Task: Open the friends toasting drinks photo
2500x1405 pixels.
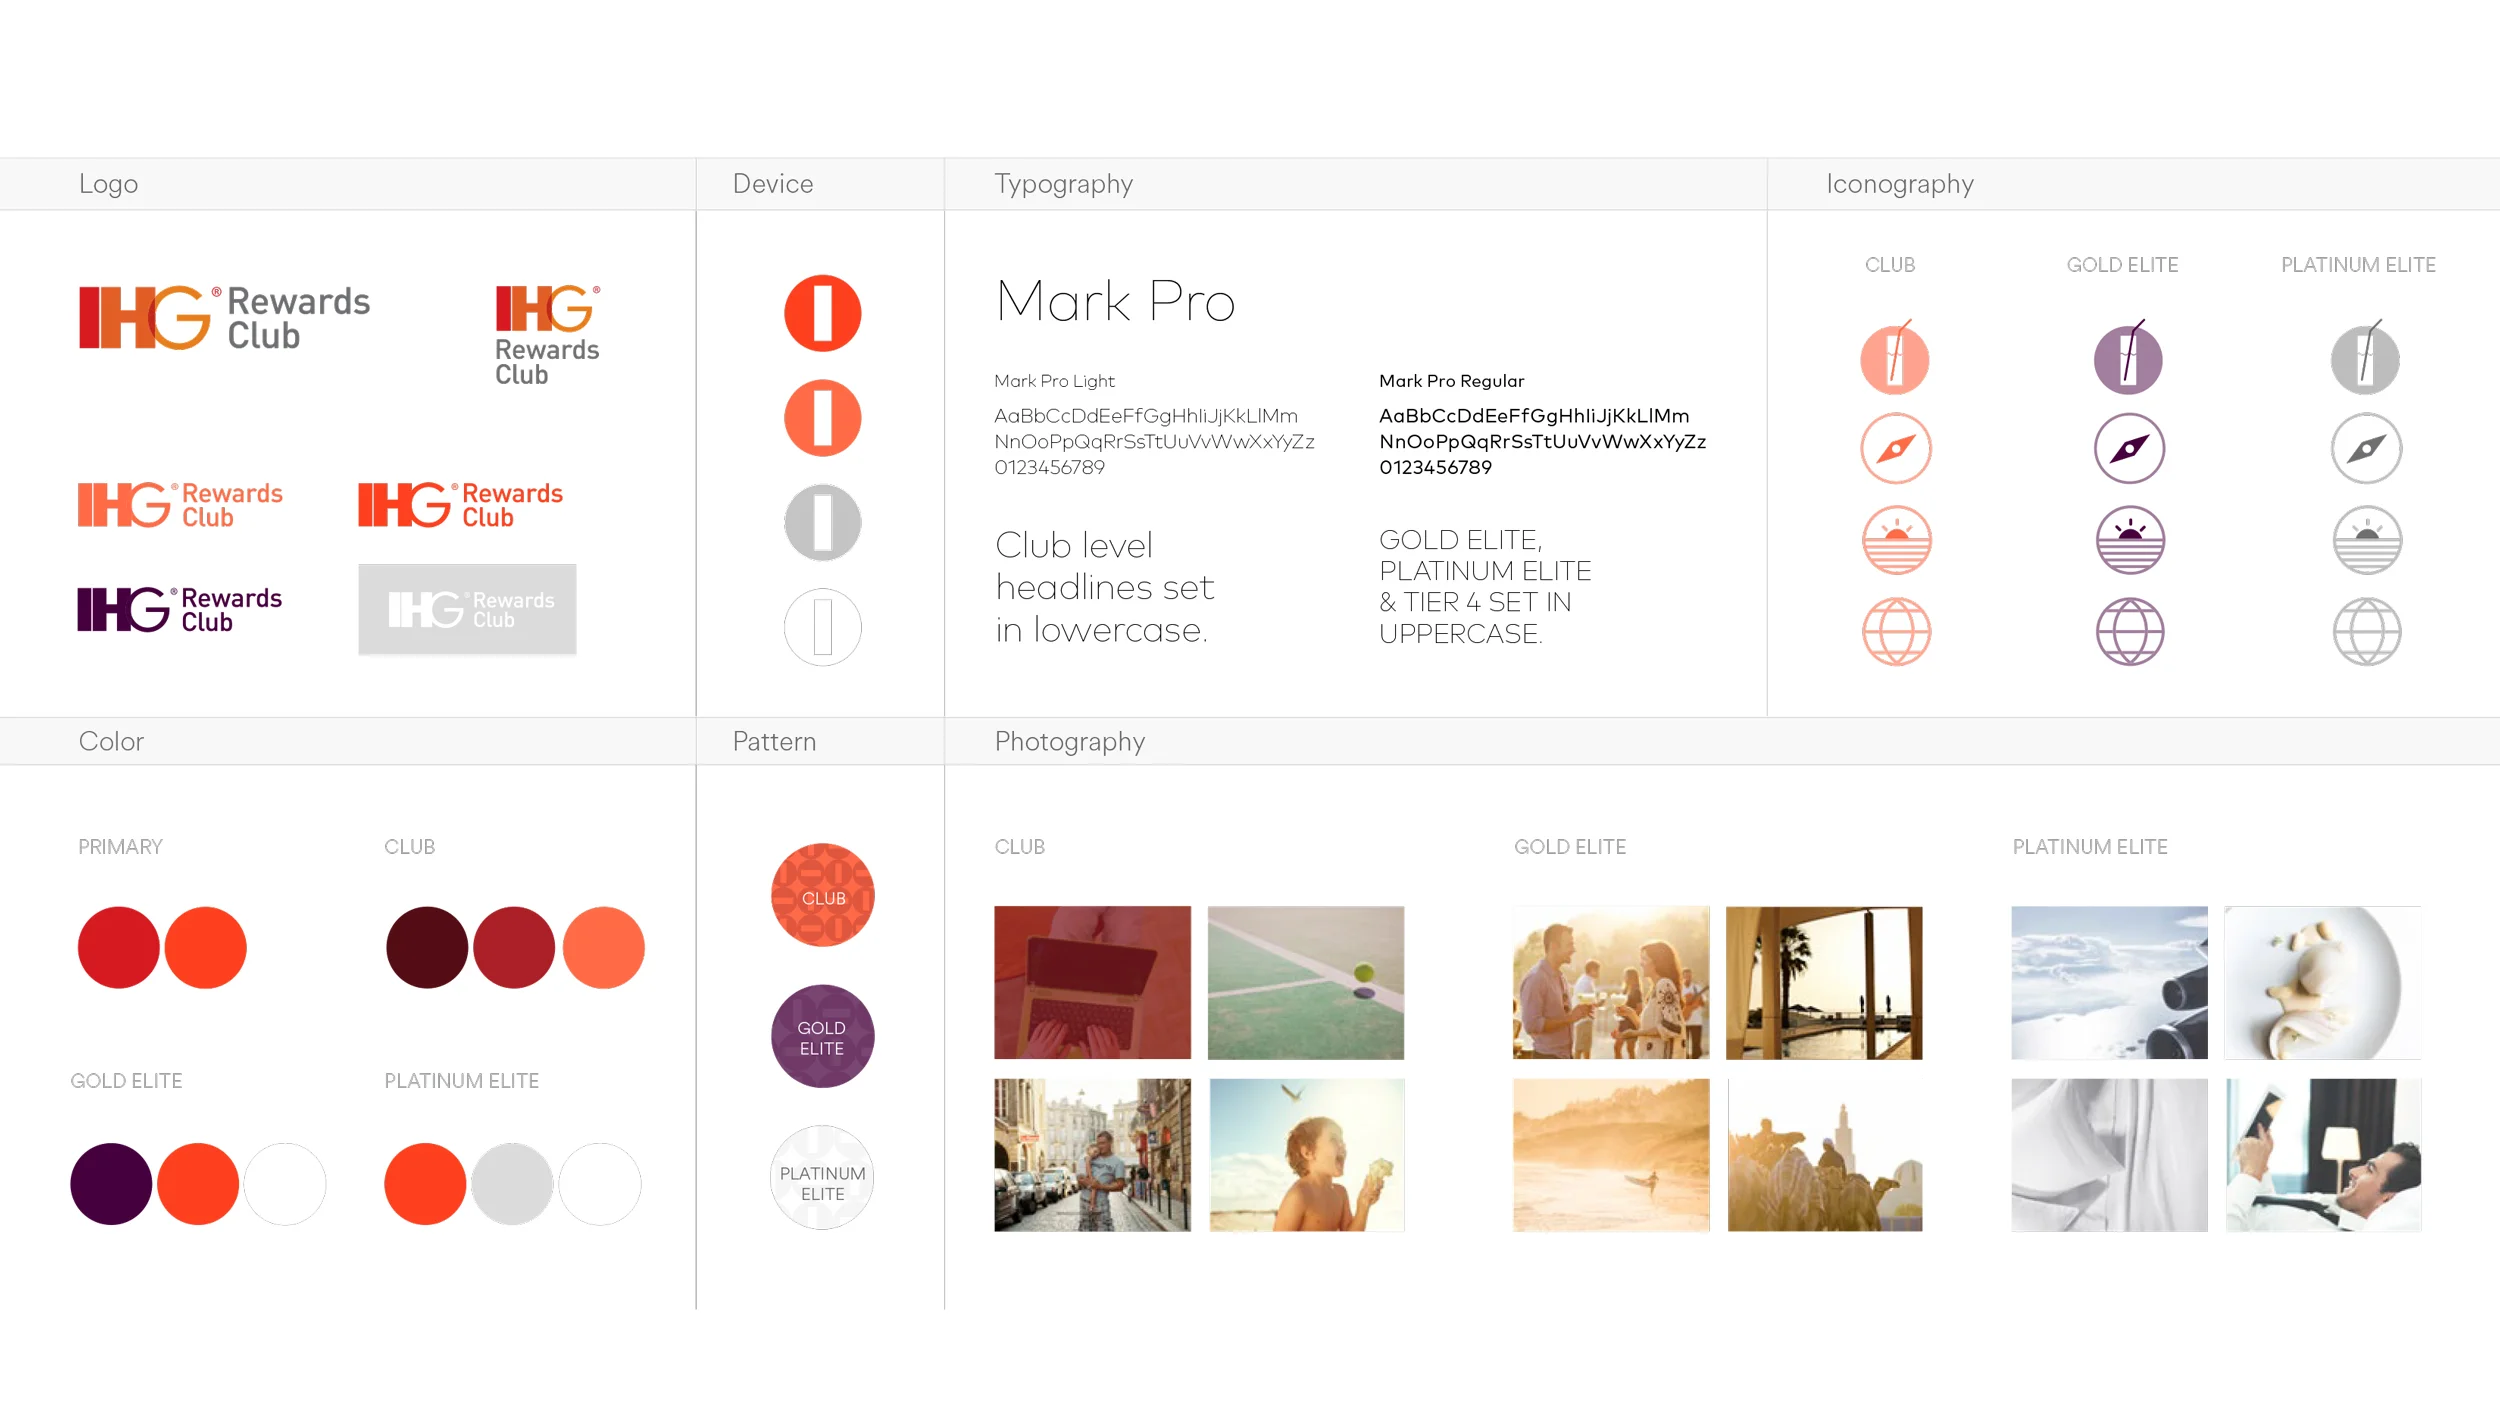Action: click(1611, 982)
